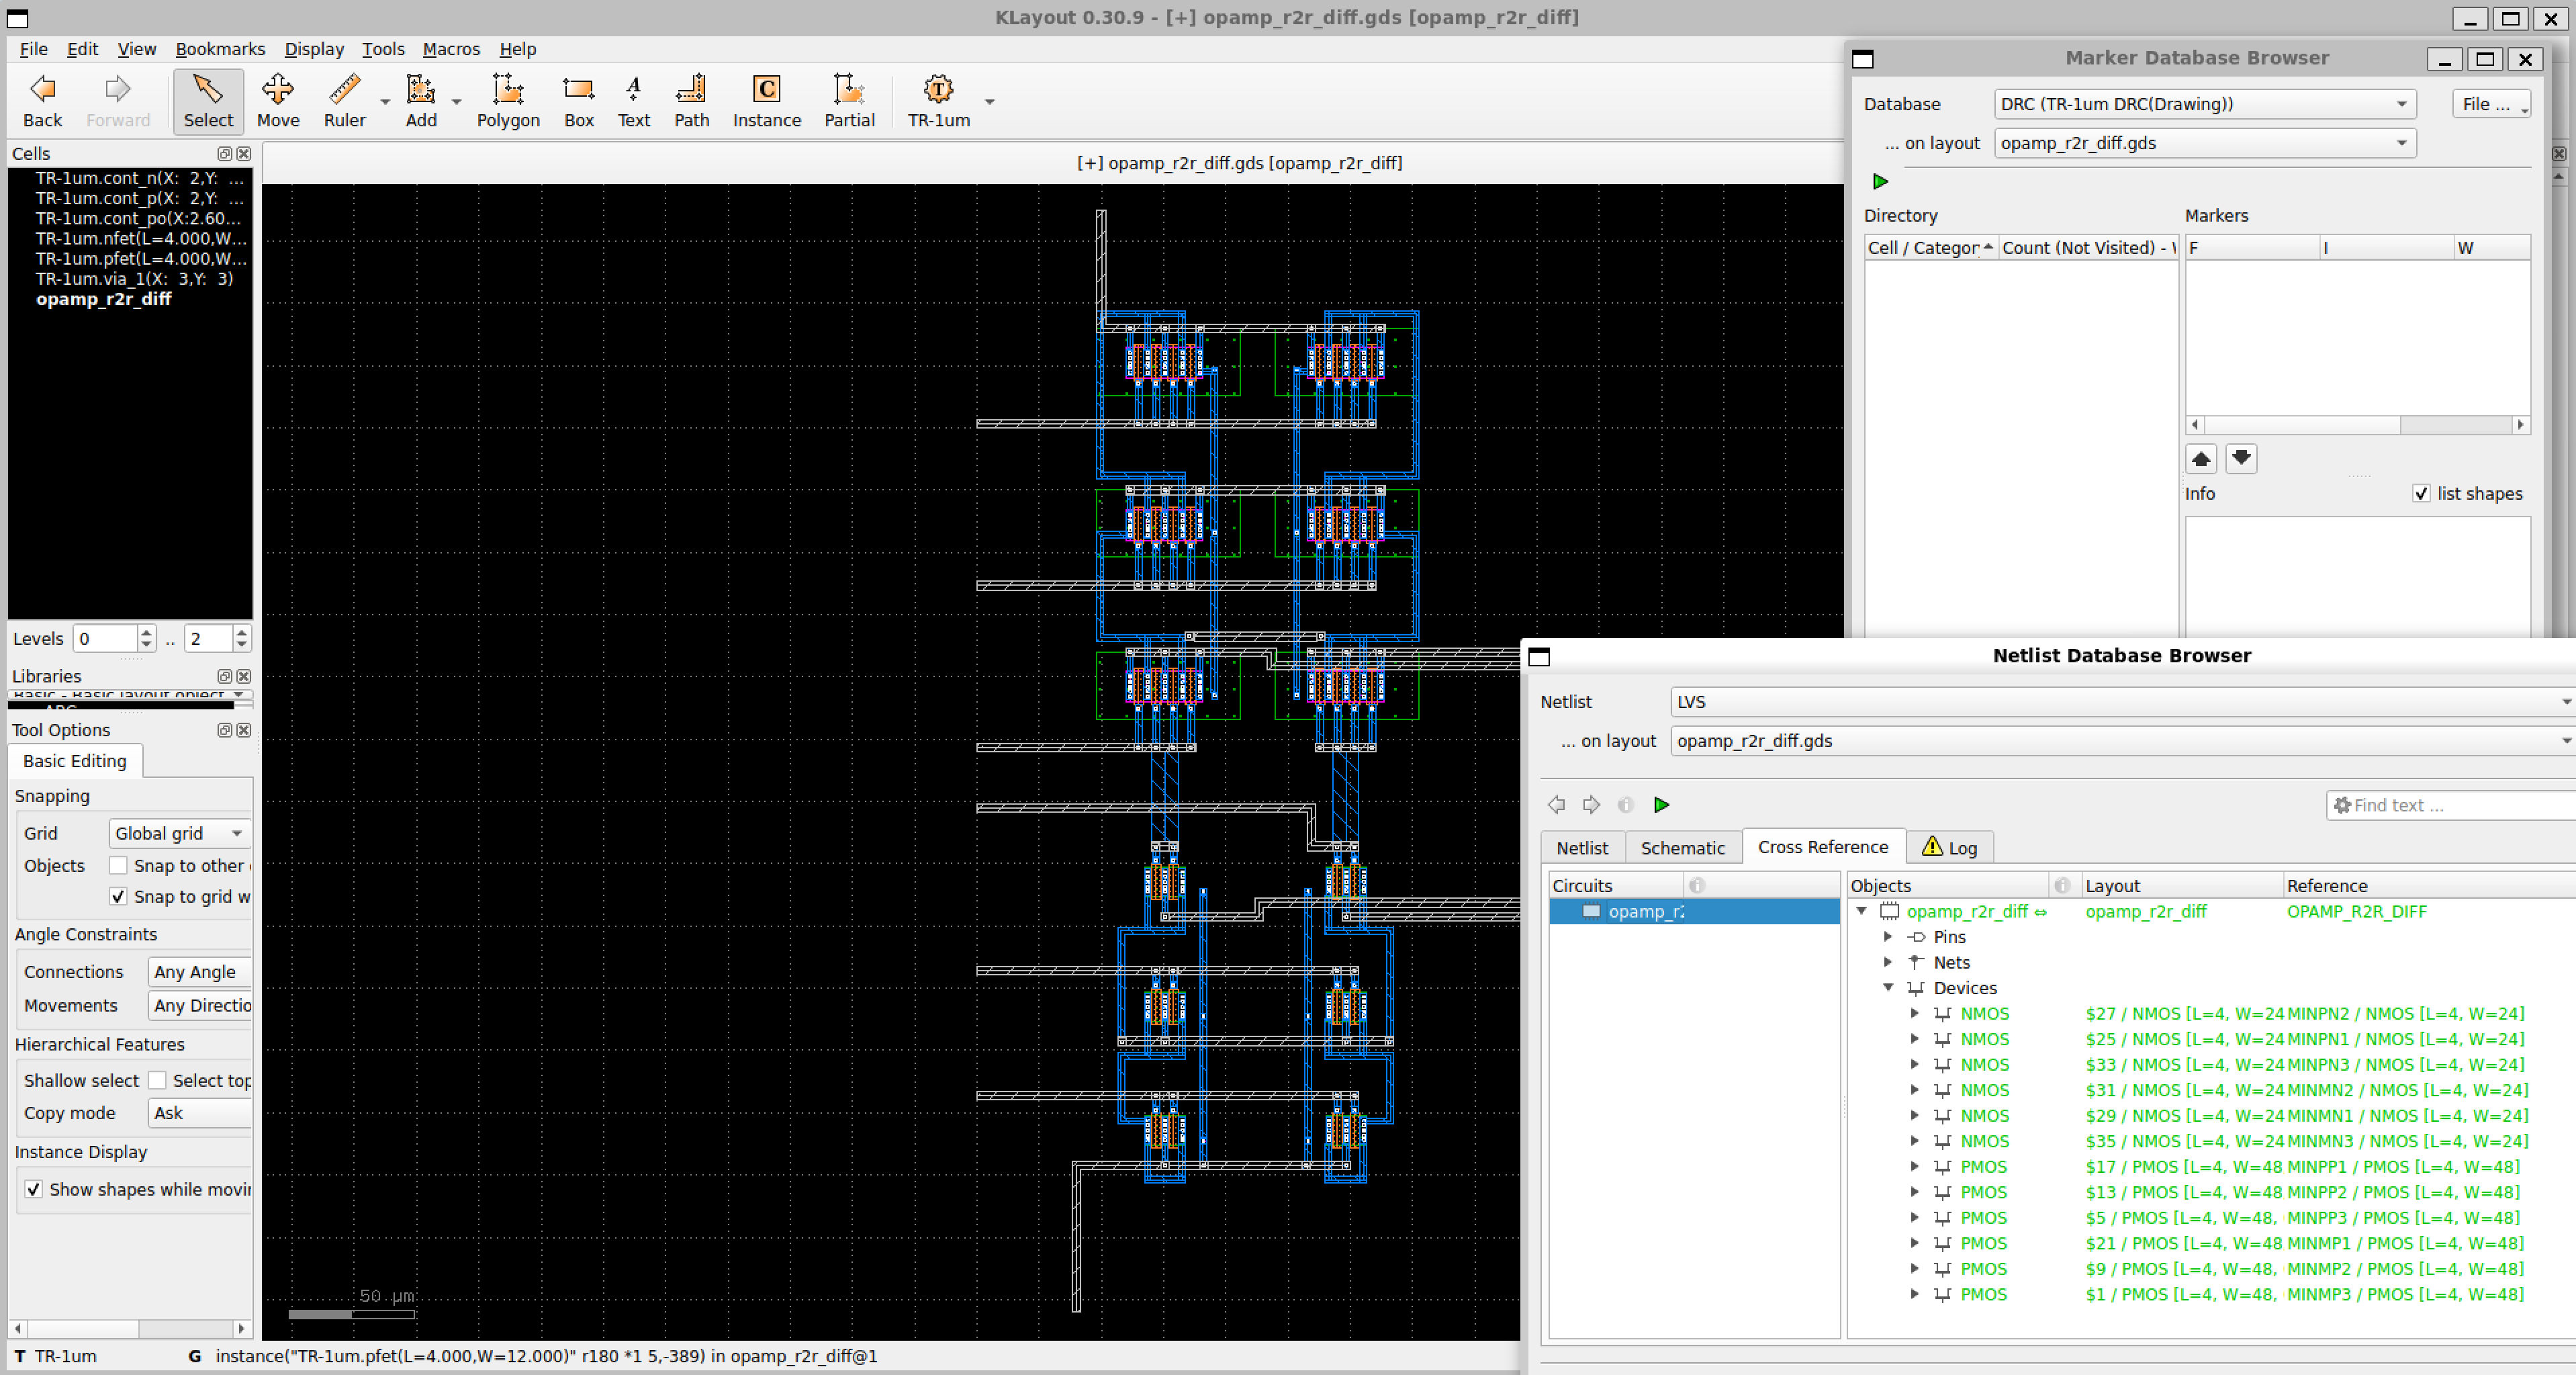Screen dimensions: 2576x1375
Task: Open the TR-1um technology button
Action: click(938, 101)
